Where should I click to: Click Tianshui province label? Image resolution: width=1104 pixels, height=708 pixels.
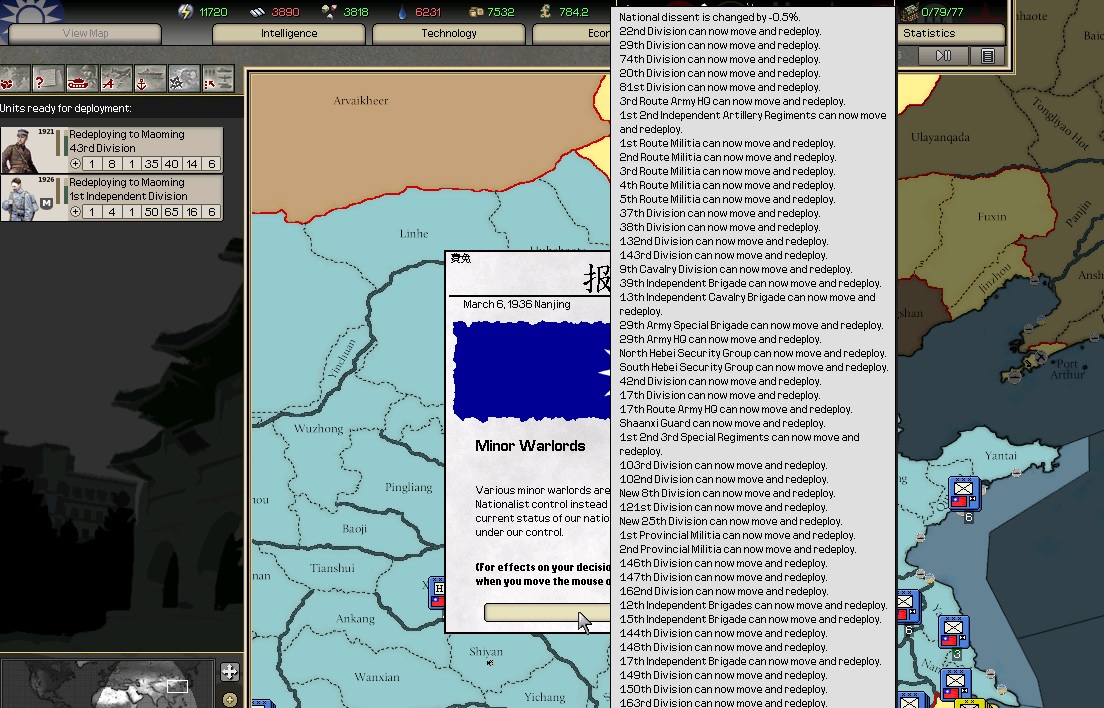[x=332, y=568]
